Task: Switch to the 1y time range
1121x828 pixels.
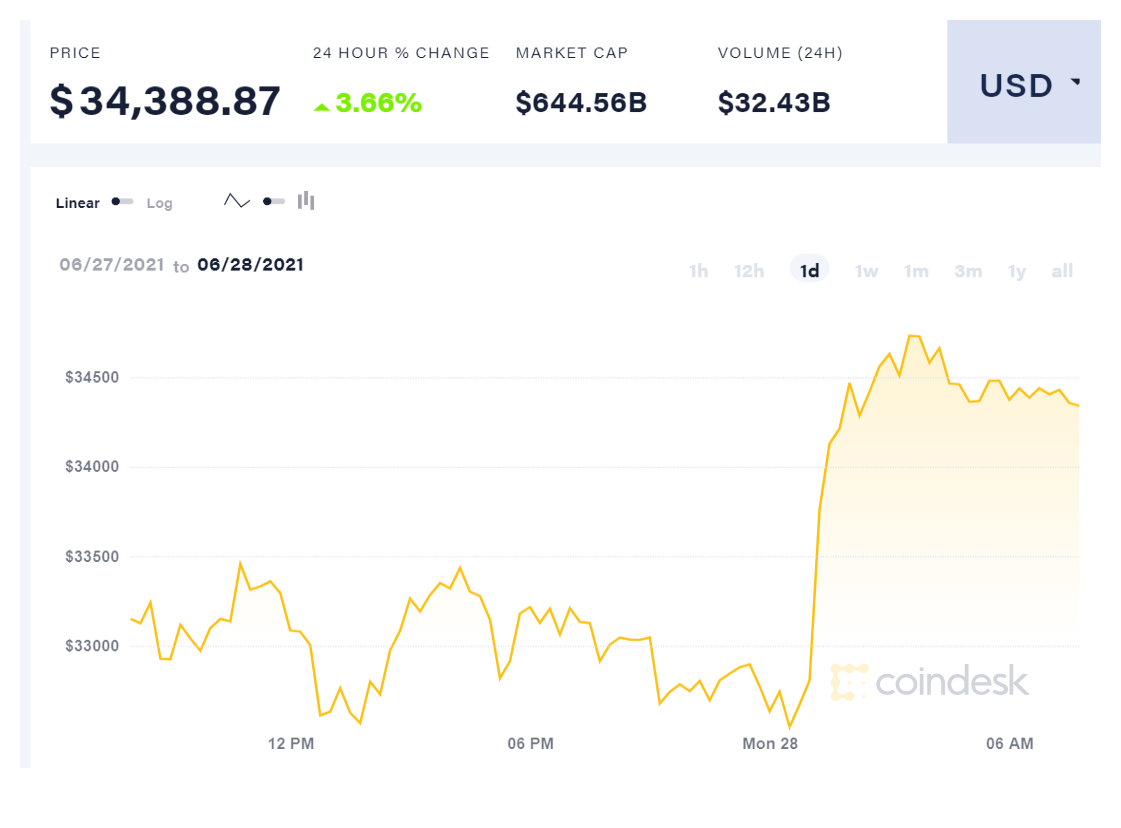Action: click(x=1017, y=271)
